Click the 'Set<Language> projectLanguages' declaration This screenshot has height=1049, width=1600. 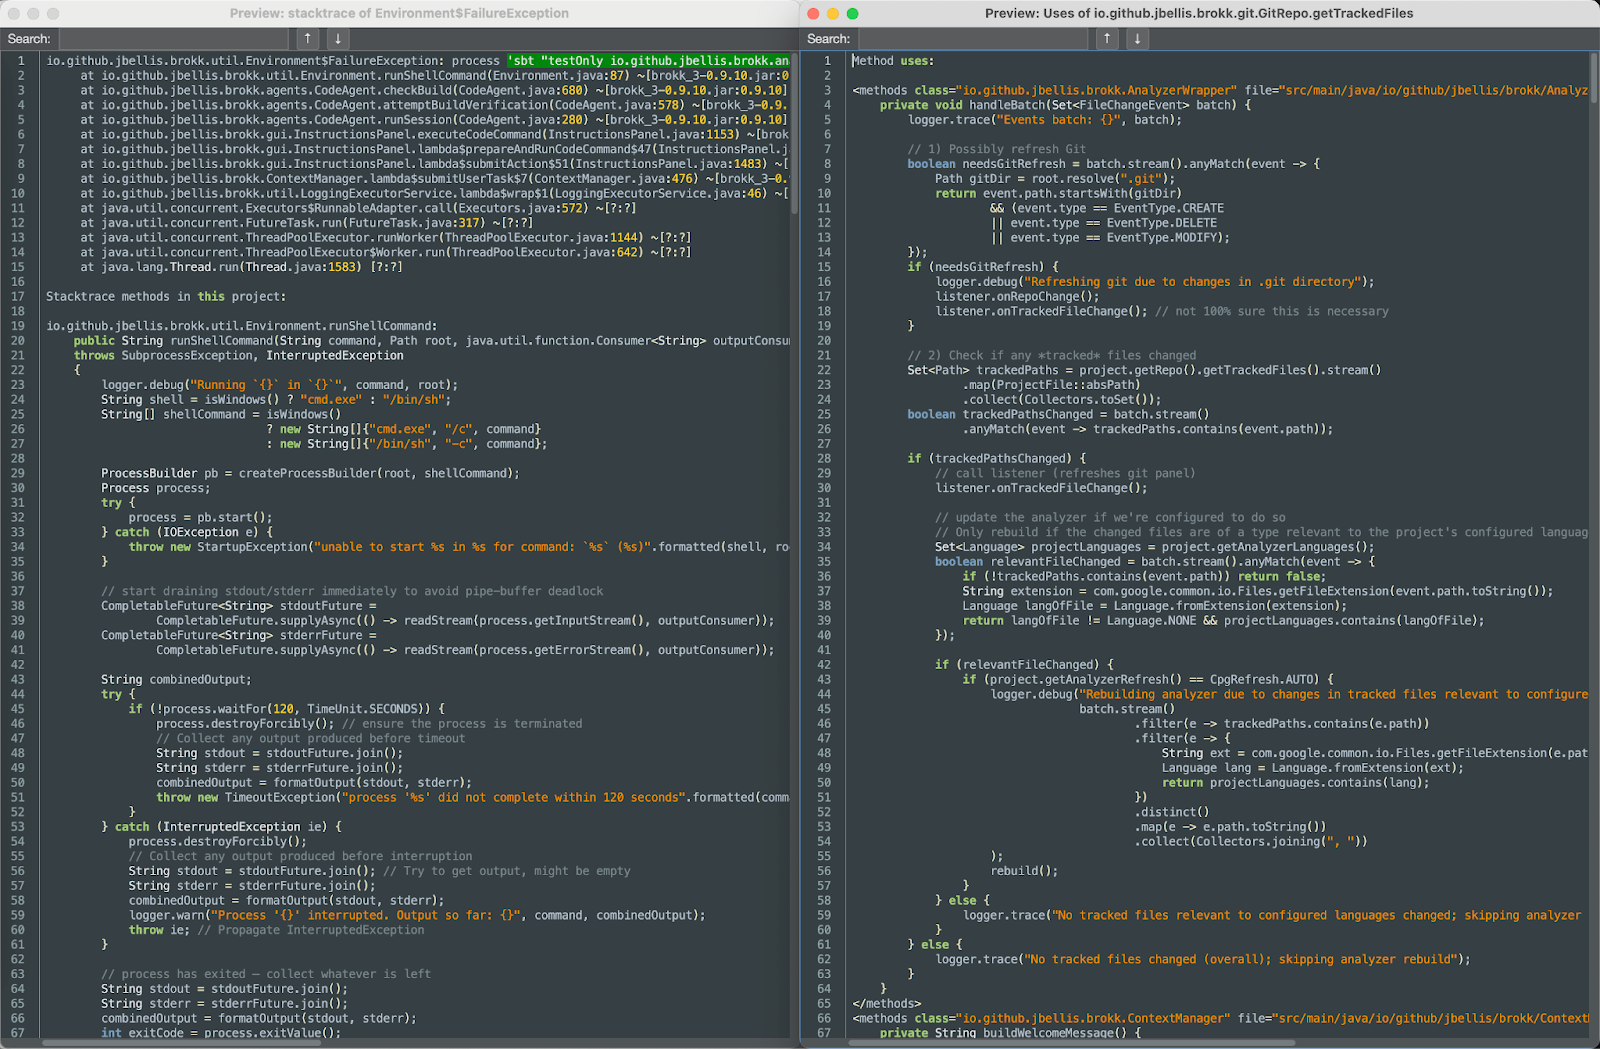pos(1155,547)
